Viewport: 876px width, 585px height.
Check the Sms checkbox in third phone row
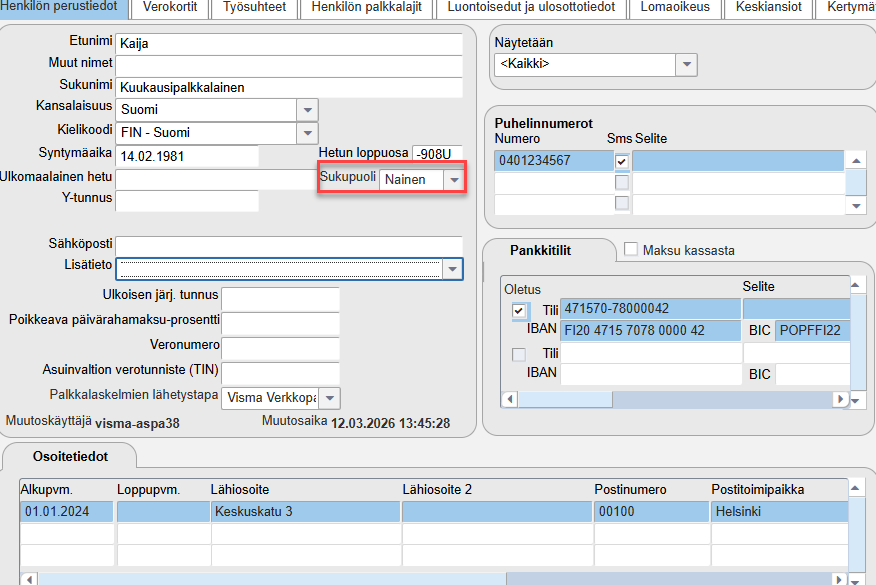(622, 203)
